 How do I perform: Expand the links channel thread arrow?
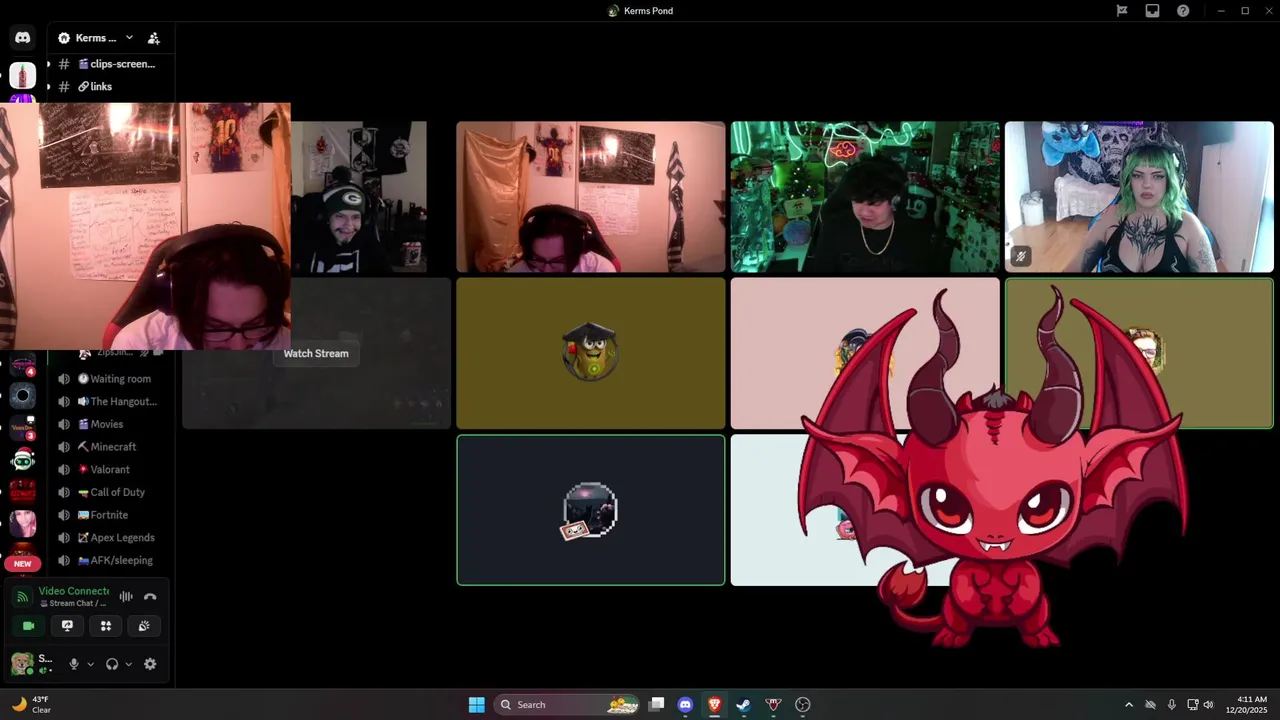coord(48,87)
